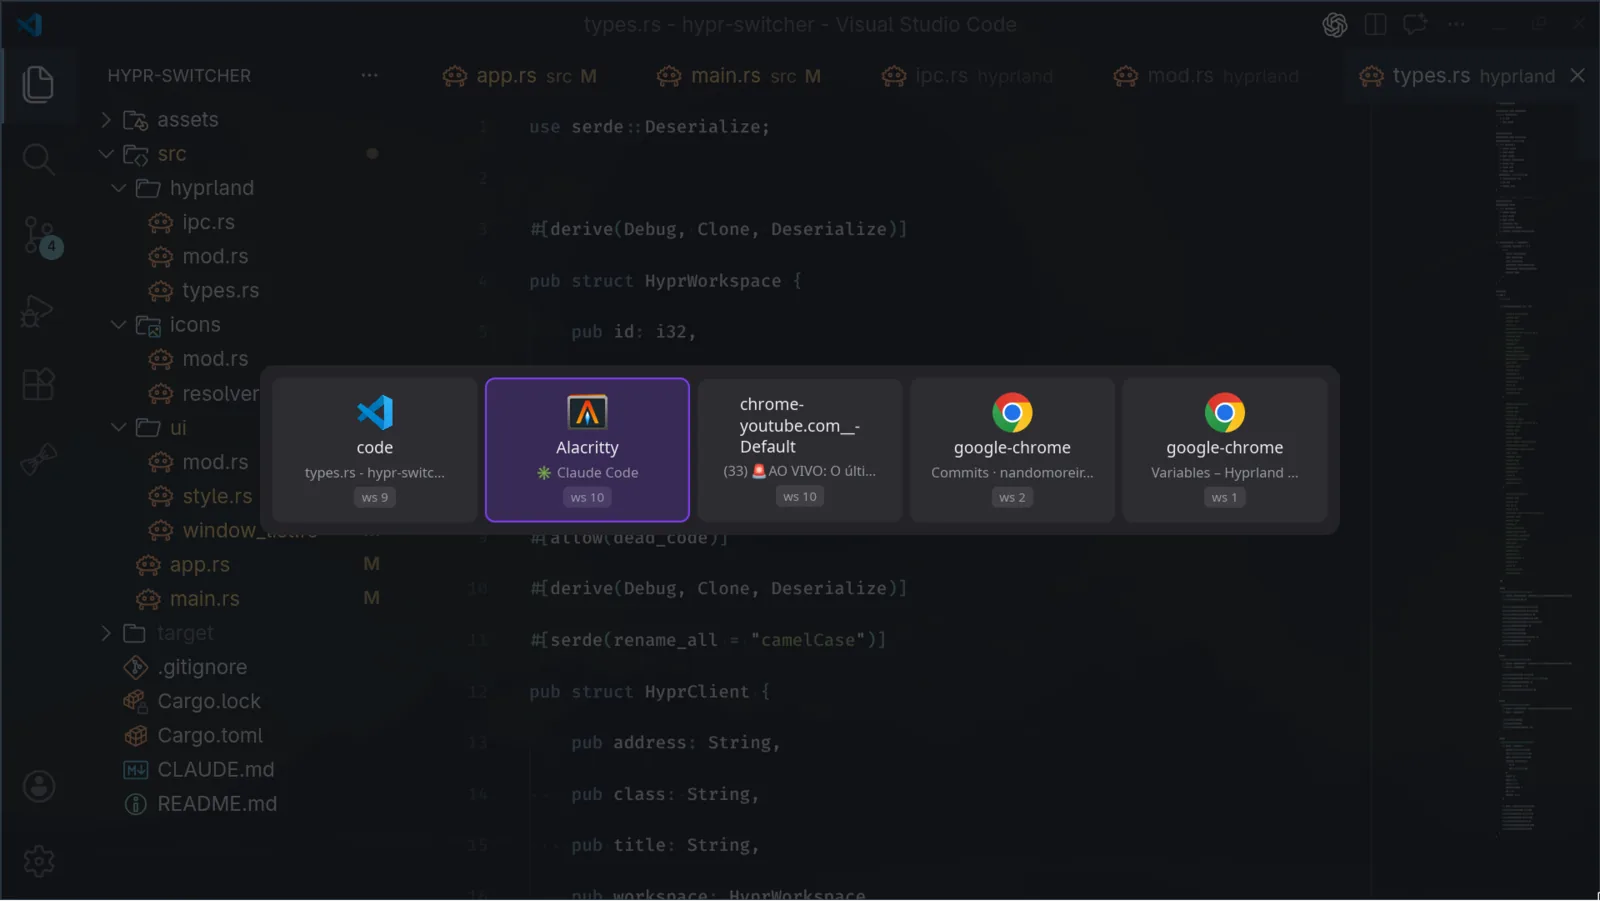The height and width of the screenshot is (905, 1600).
Task: Select google-chrome Variables card on ws 1
Action: click(x=1225, y=450)
